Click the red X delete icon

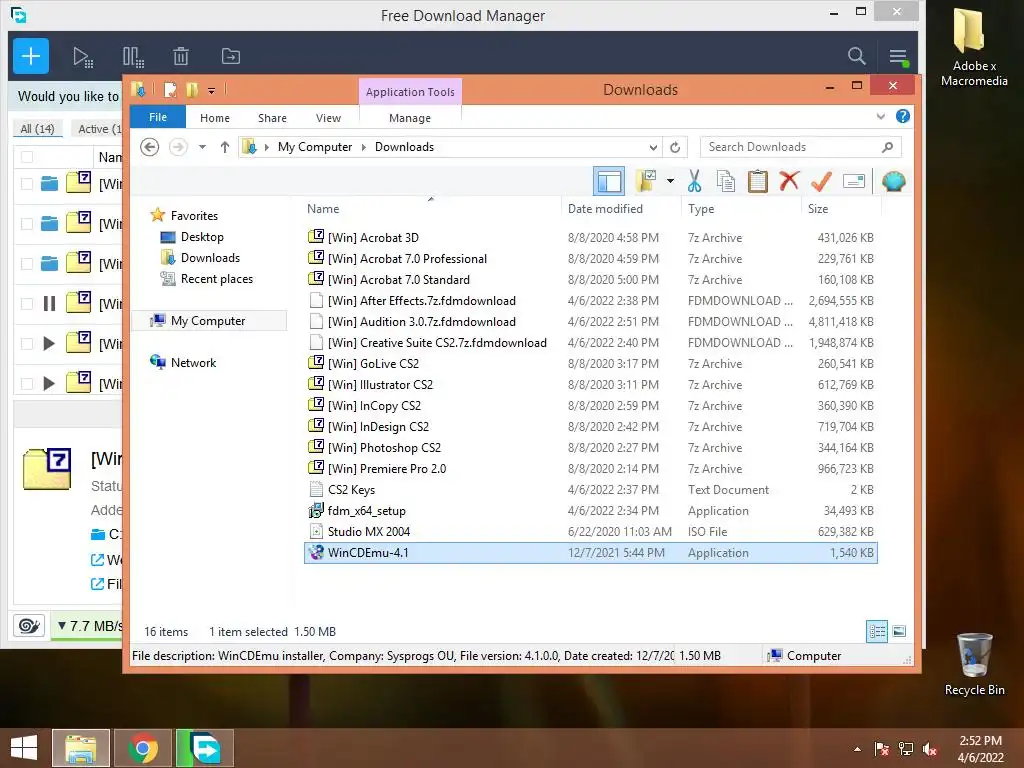[x=789, y=180]
